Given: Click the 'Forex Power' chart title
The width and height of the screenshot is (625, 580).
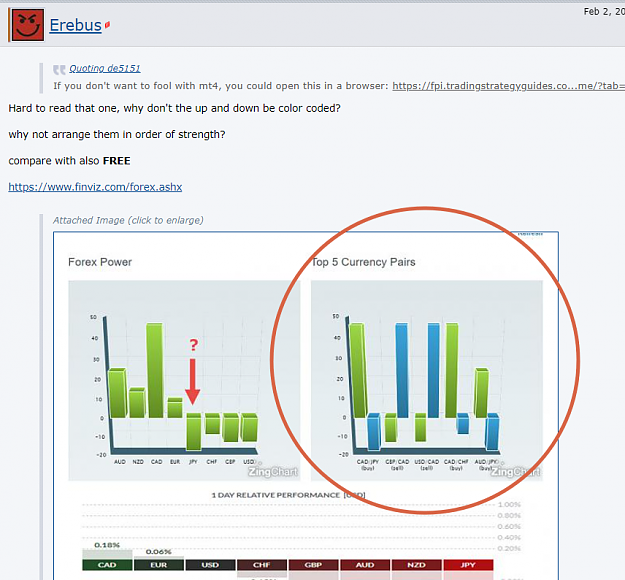Looking at the screenshot, I should 100,262.
